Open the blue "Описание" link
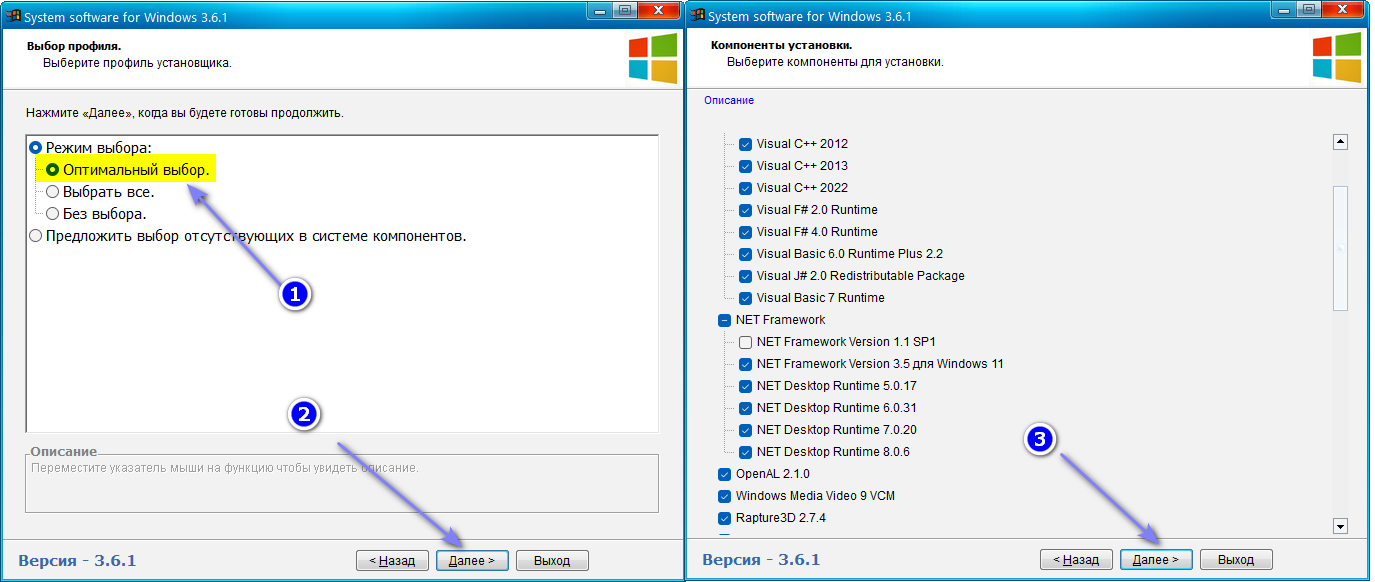Screen dimensions: 1375x582 [729, 101]
